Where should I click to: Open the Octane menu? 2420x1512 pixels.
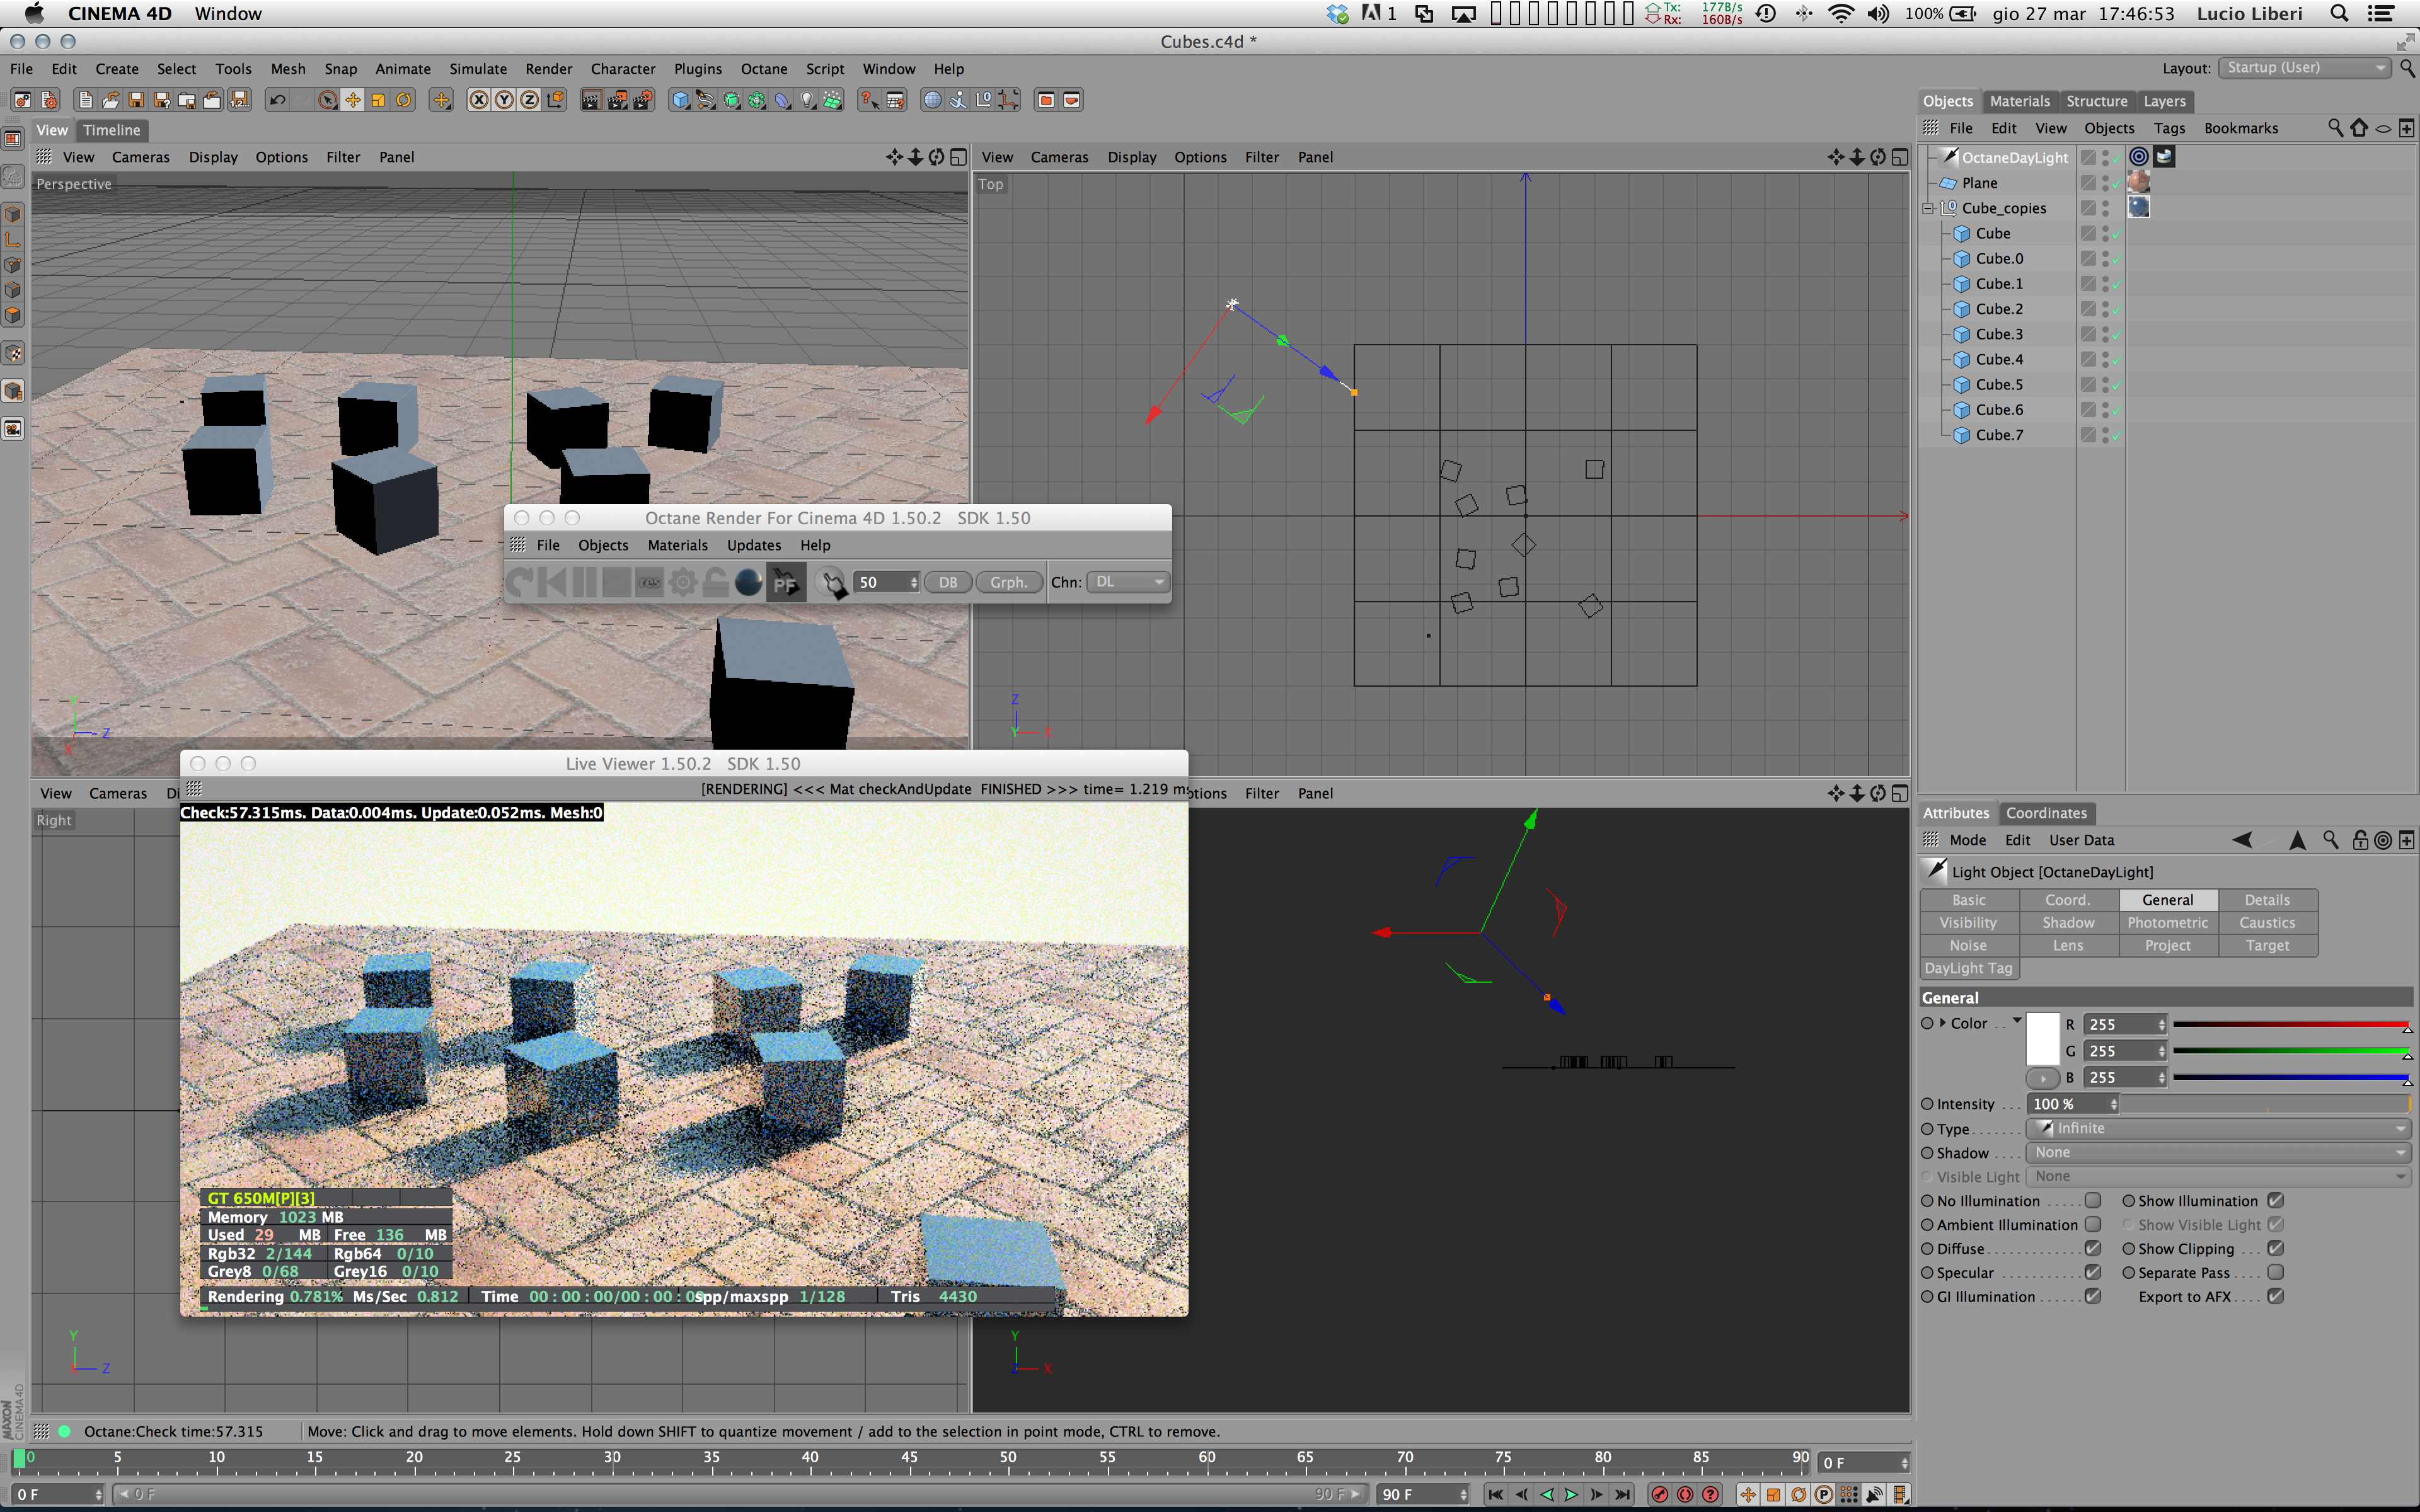point(763,69)
